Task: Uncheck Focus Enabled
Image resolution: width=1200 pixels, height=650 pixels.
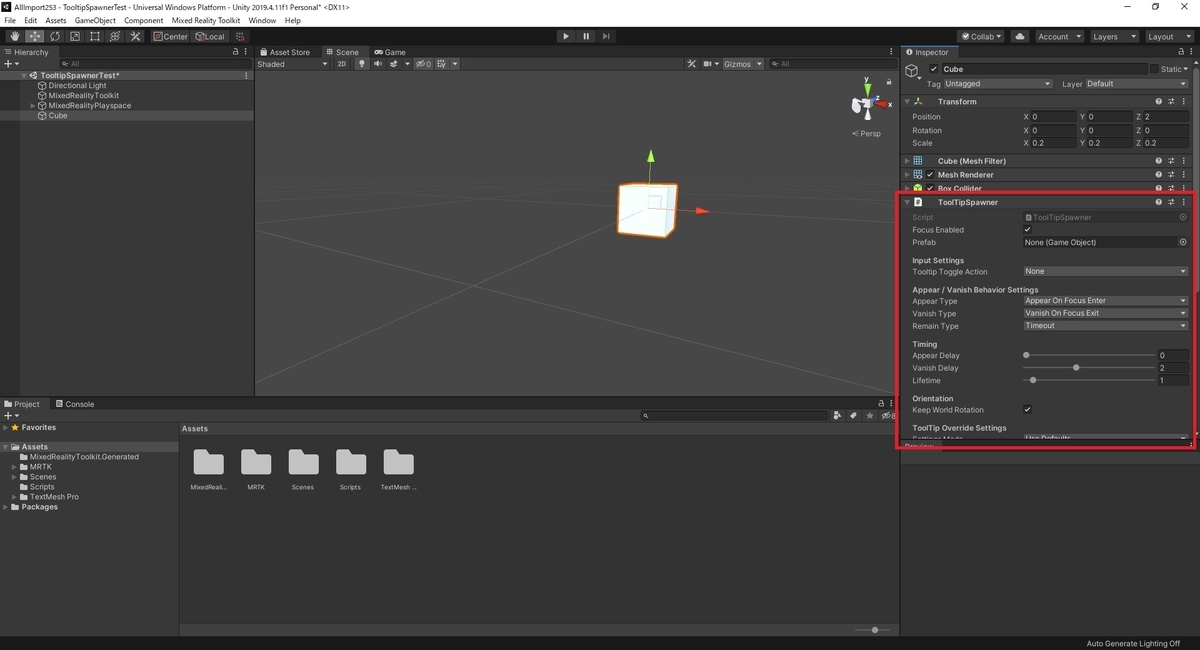Action: pos(1027,230)
